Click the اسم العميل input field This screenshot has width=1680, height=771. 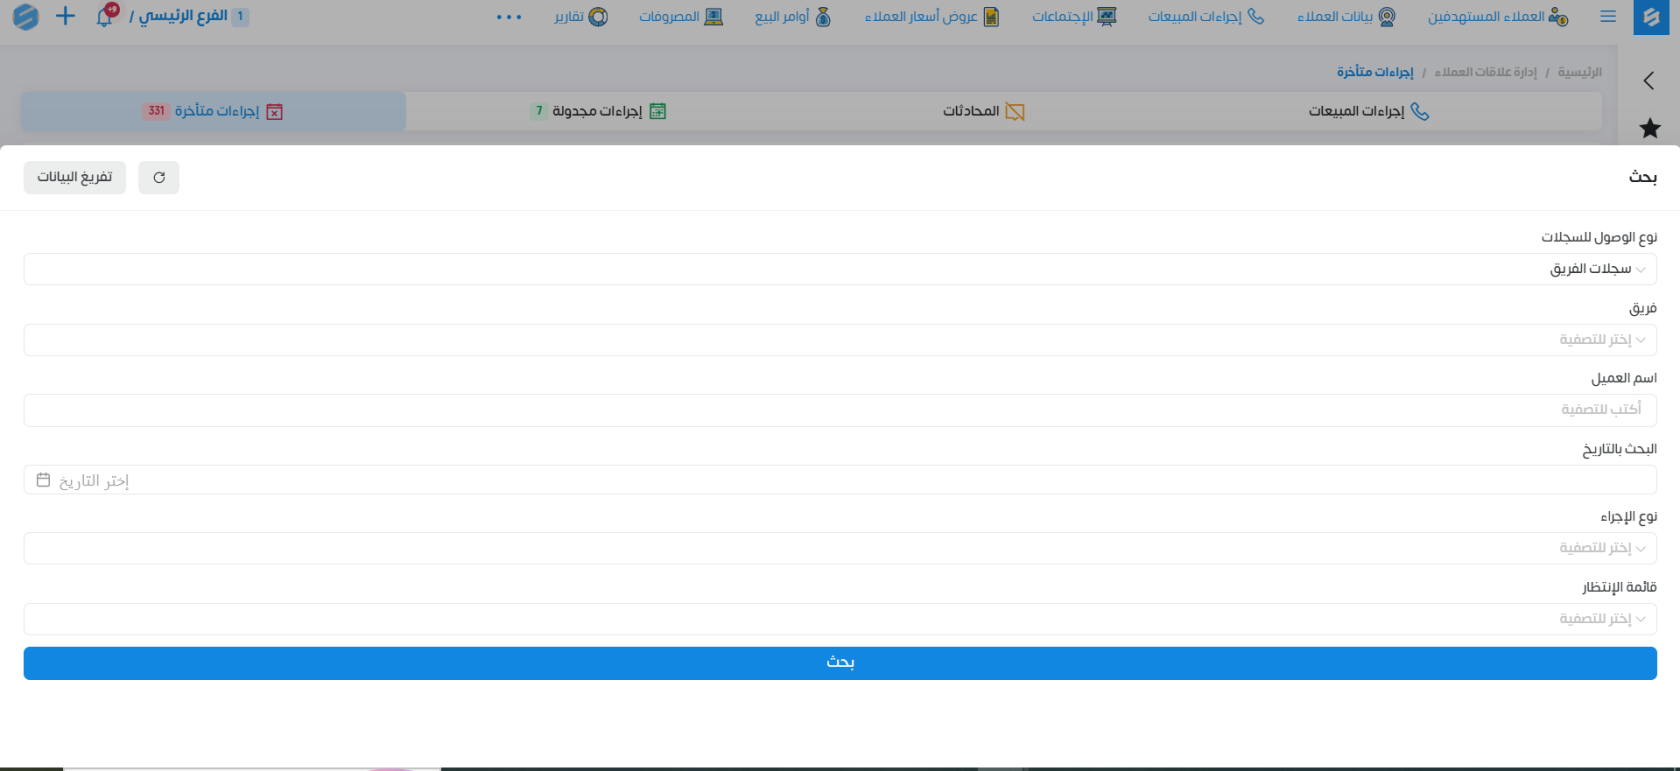[840, 410]
